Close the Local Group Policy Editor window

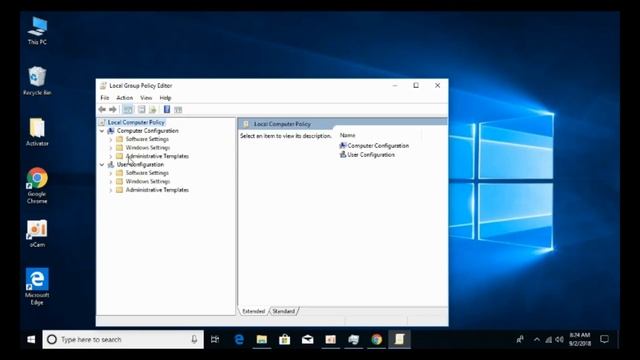pos(437,85)
